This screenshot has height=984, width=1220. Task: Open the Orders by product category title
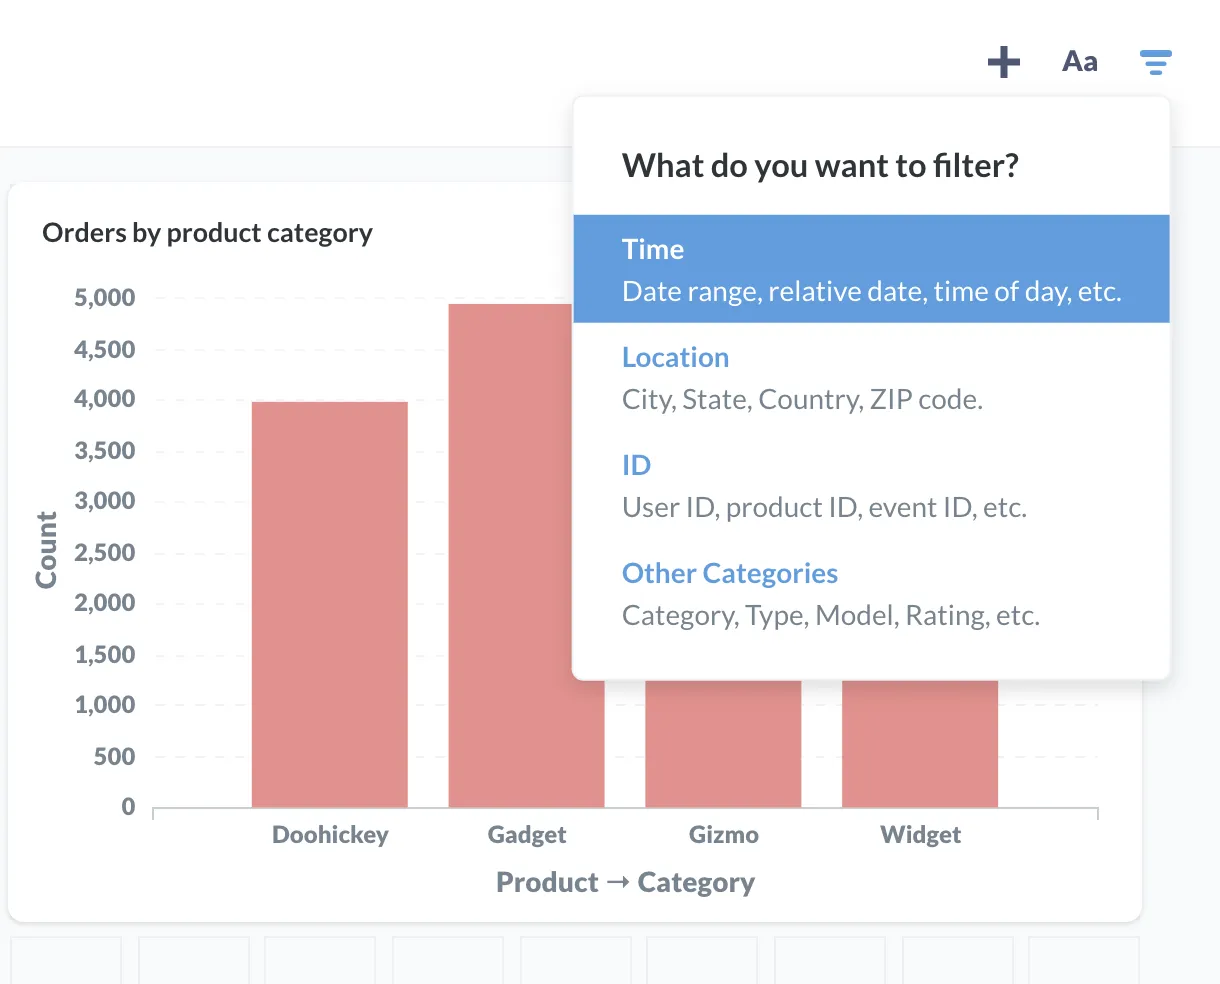tap(207, 233)
